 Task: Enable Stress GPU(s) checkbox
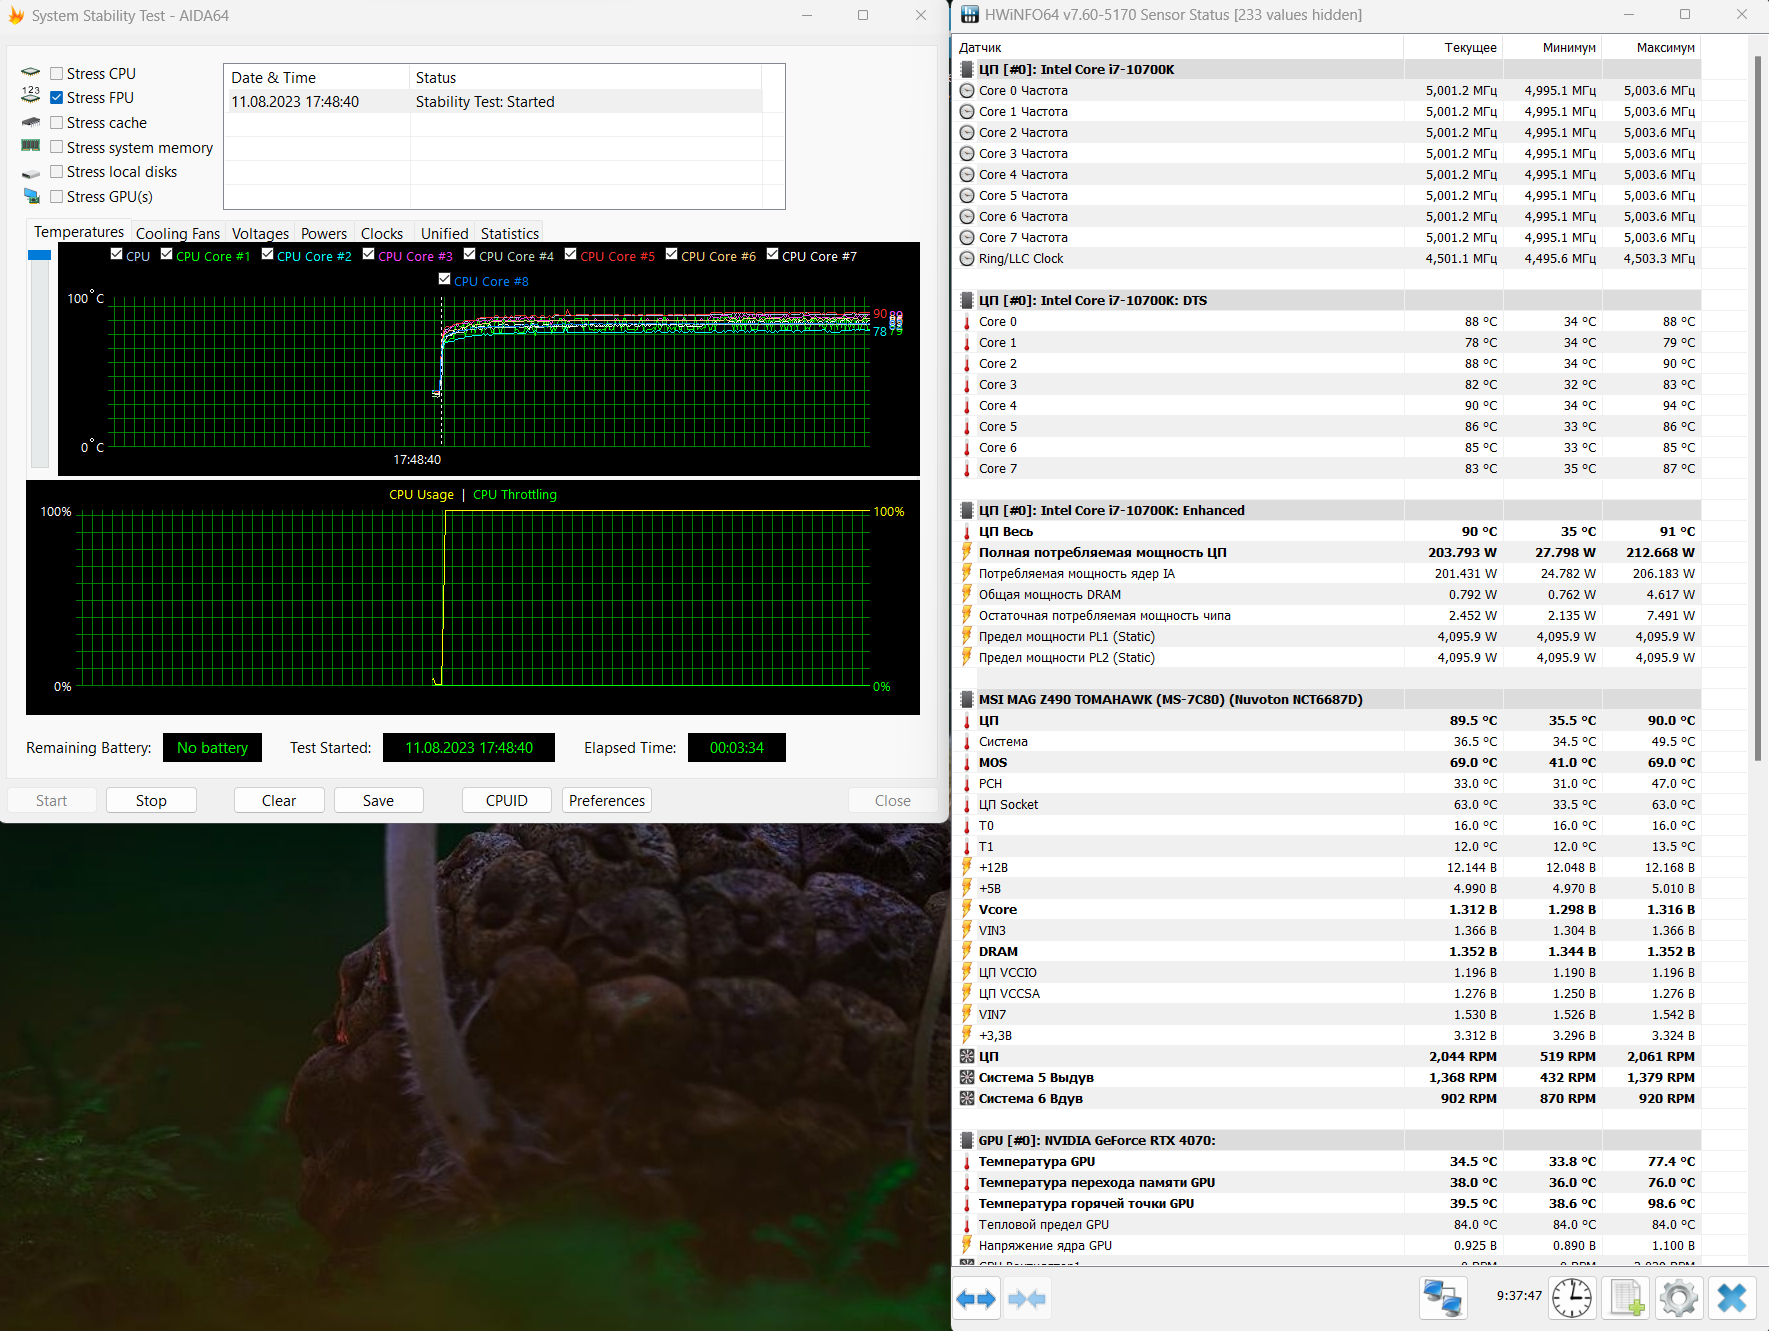[x=57, y=196]
